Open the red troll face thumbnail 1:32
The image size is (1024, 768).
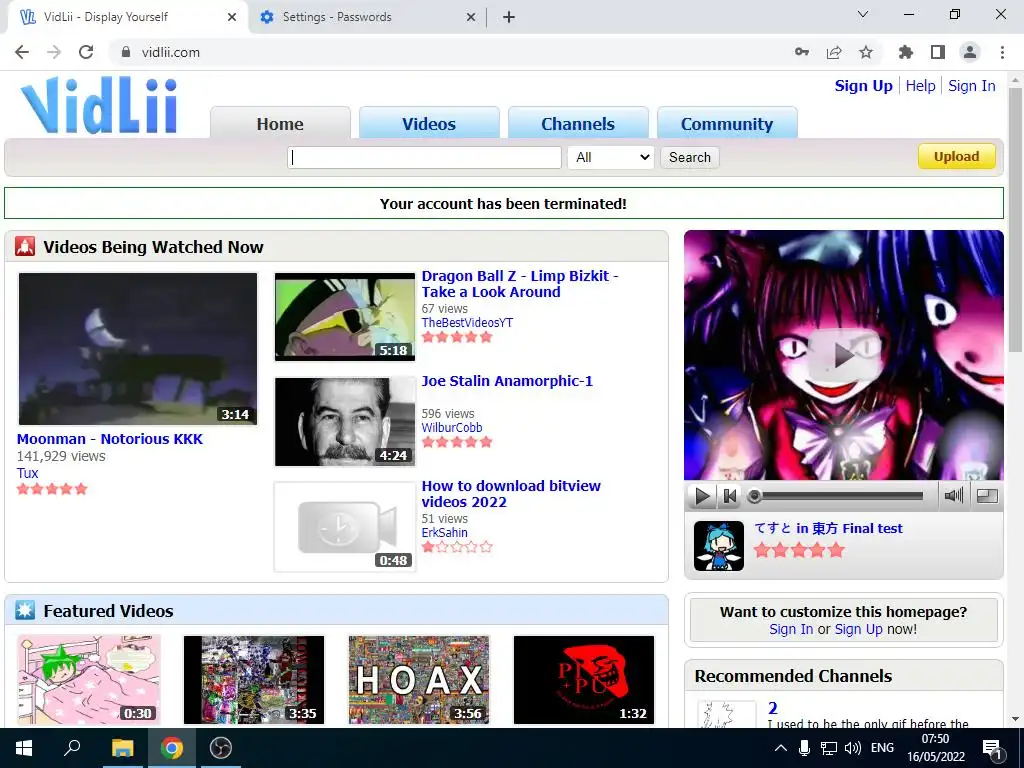click(x=584, y=680)
